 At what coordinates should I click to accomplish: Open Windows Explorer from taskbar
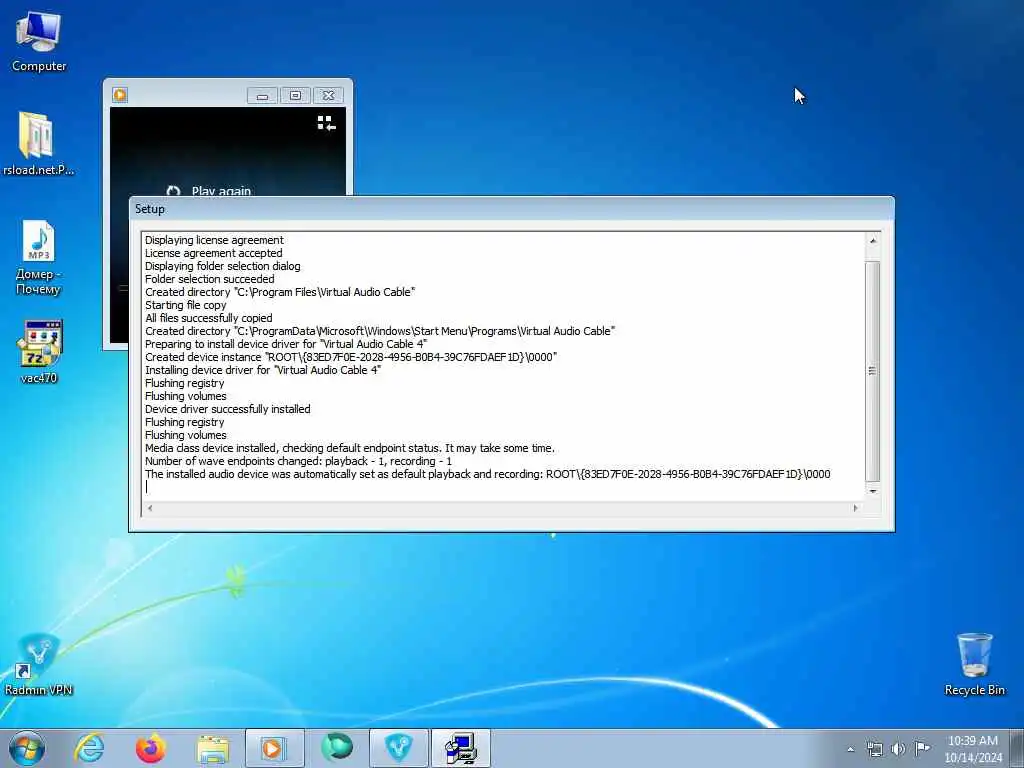pyautogui.click(x=213, y=749)
